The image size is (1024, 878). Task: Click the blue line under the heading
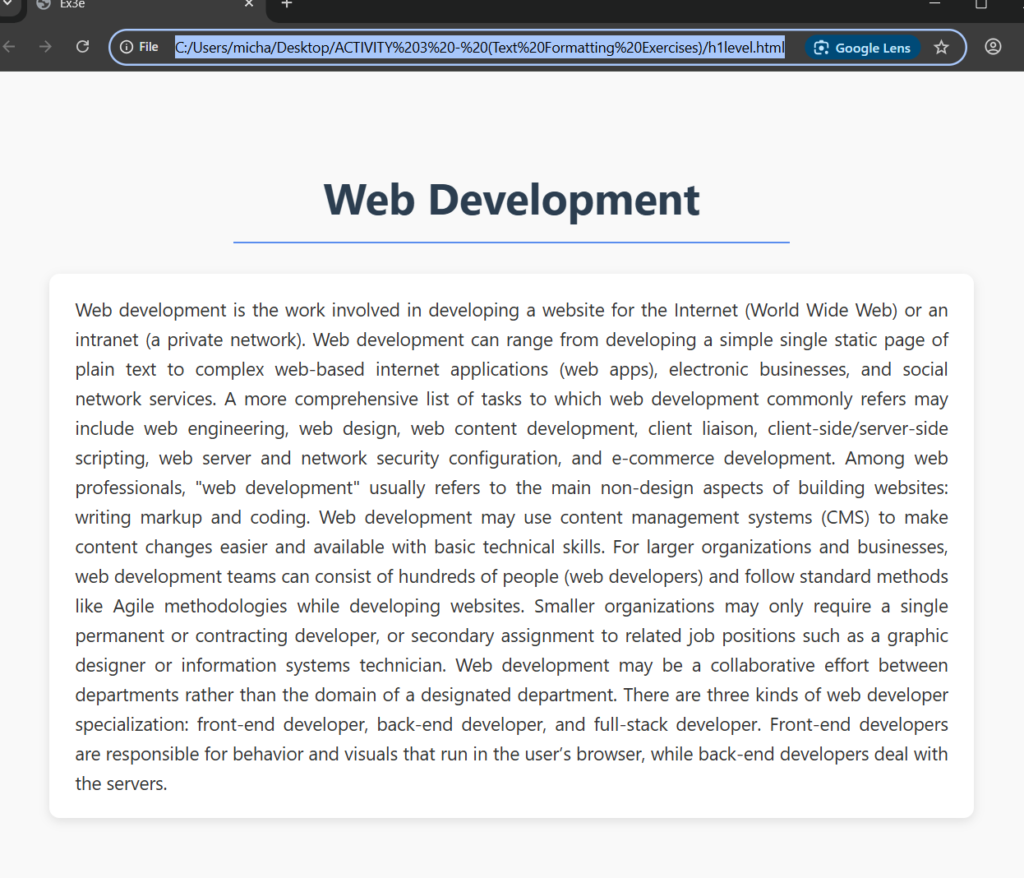tap(511, 242)
